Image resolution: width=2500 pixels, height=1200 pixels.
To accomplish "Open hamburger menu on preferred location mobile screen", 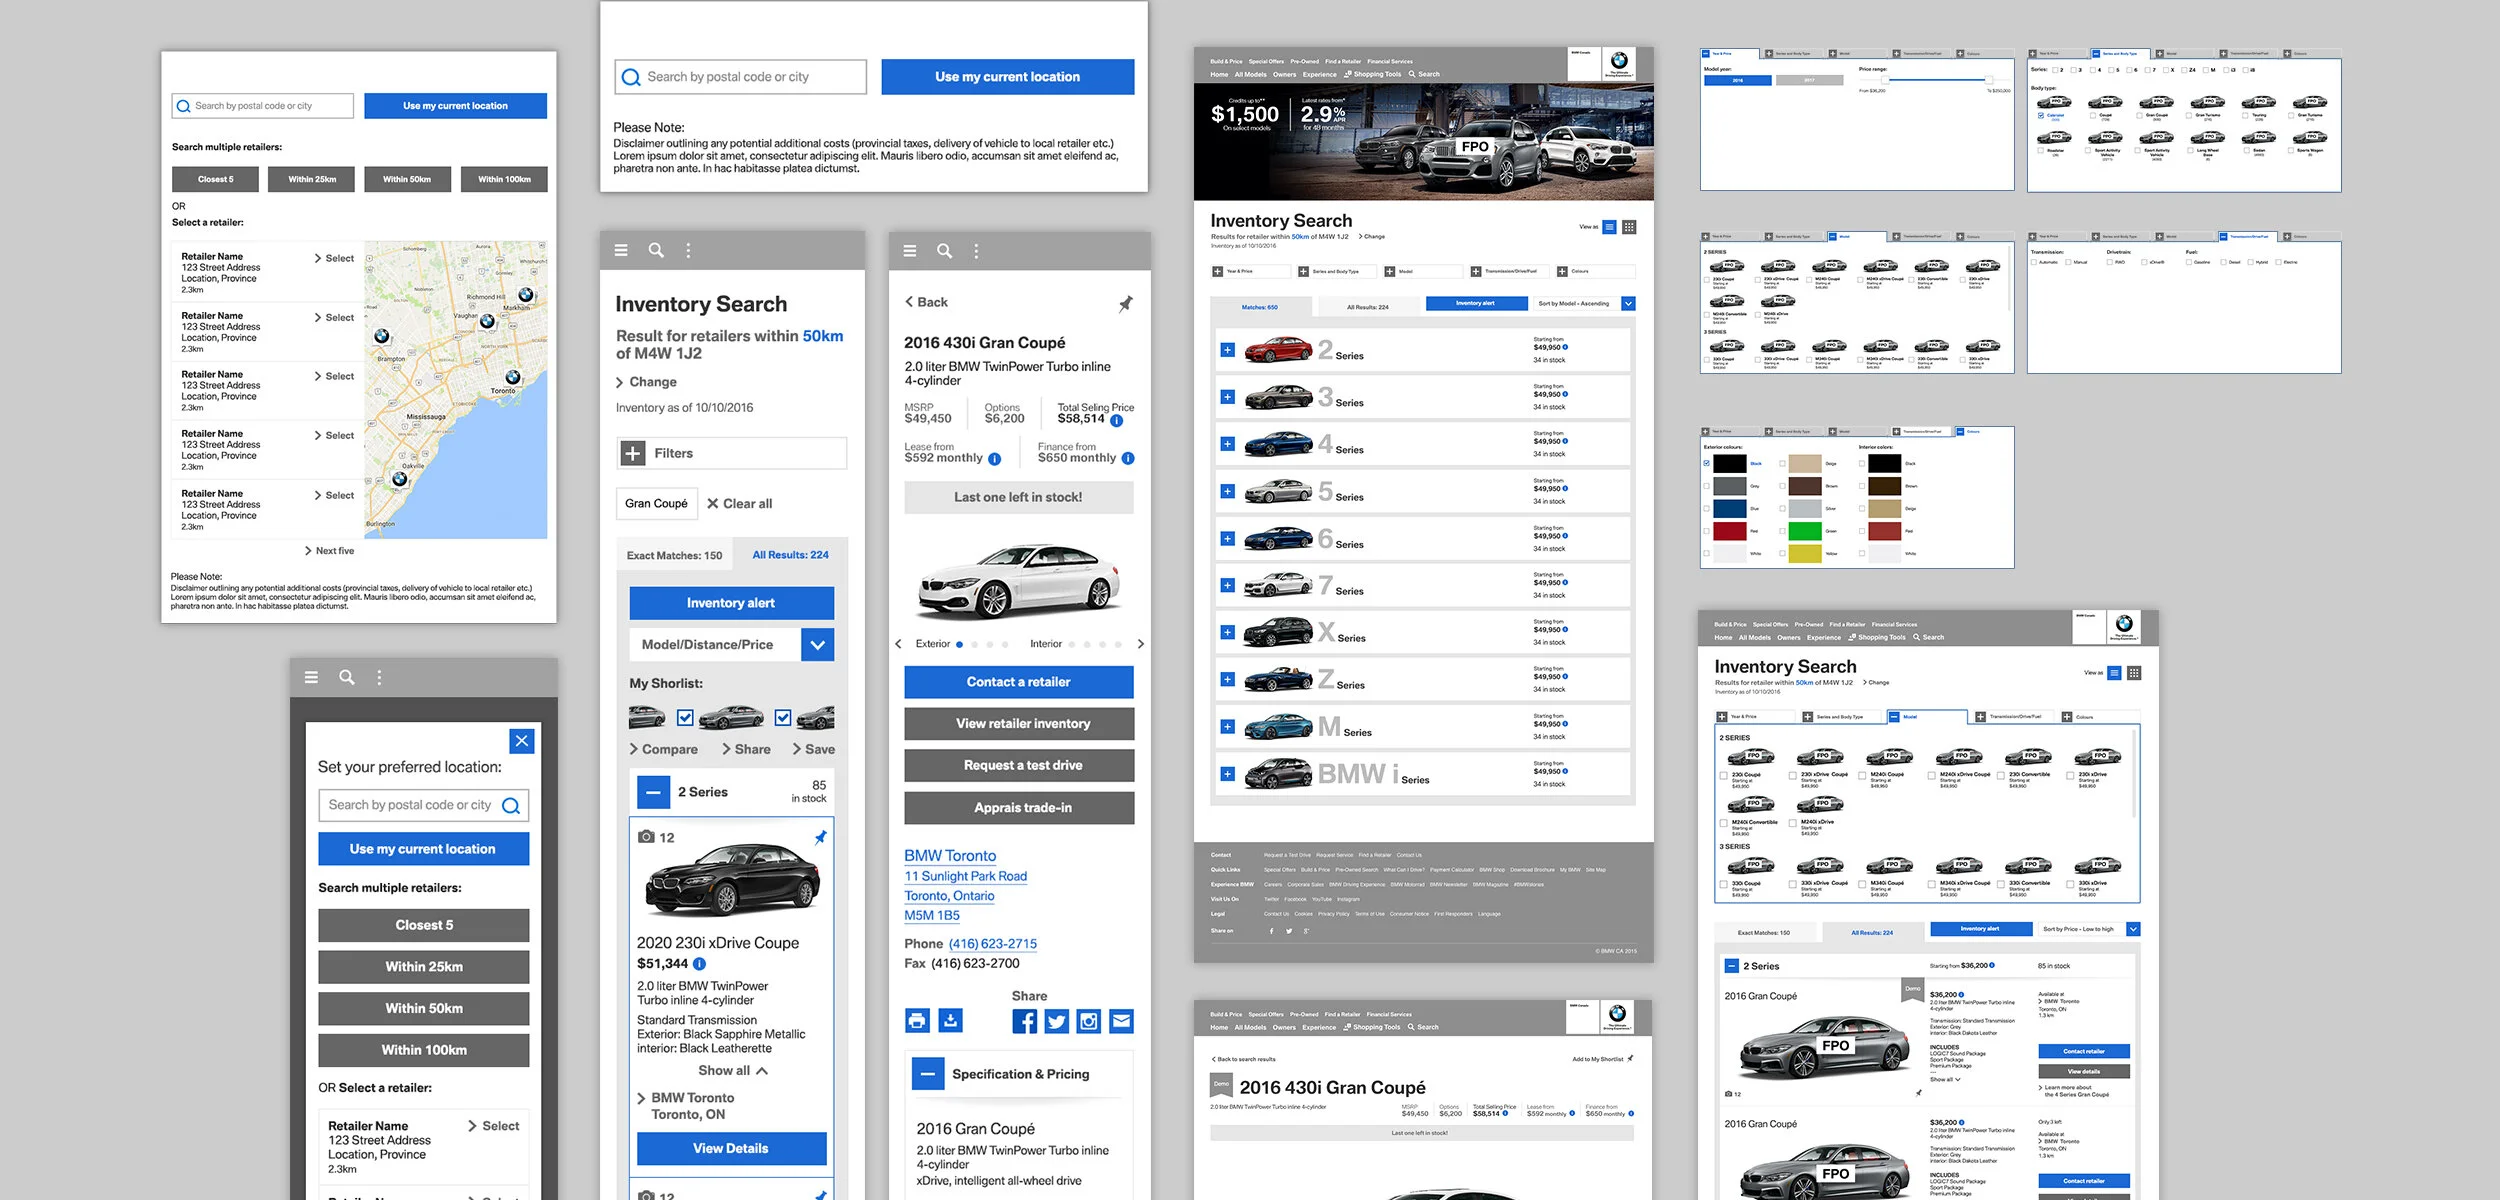I will (x=311, y=677).
